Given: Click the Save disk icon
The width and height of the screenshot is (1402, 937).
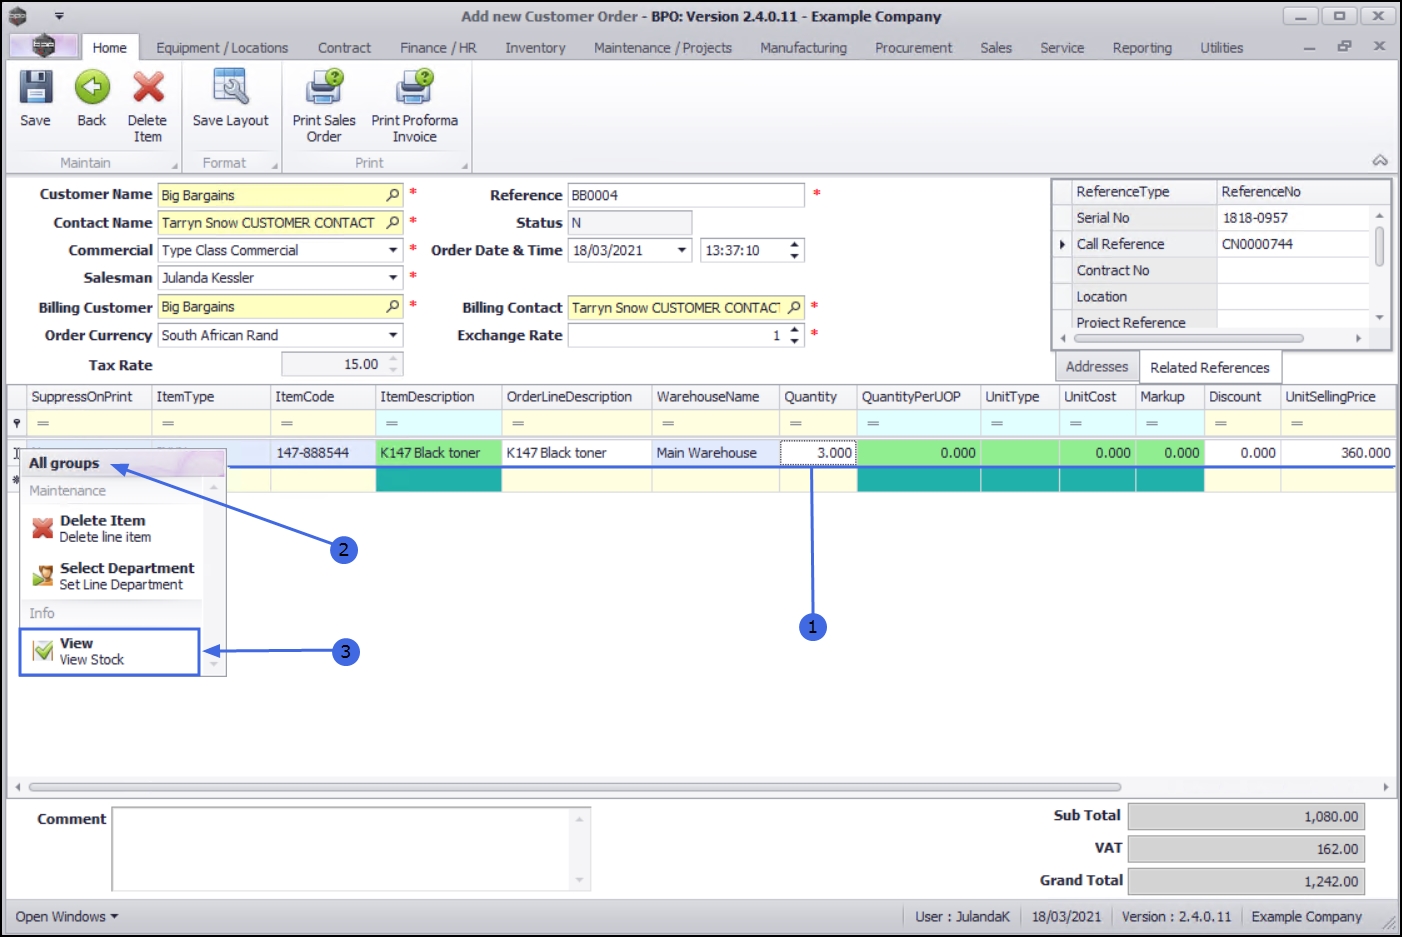Looking at the screenshot, I should point(35,88).
